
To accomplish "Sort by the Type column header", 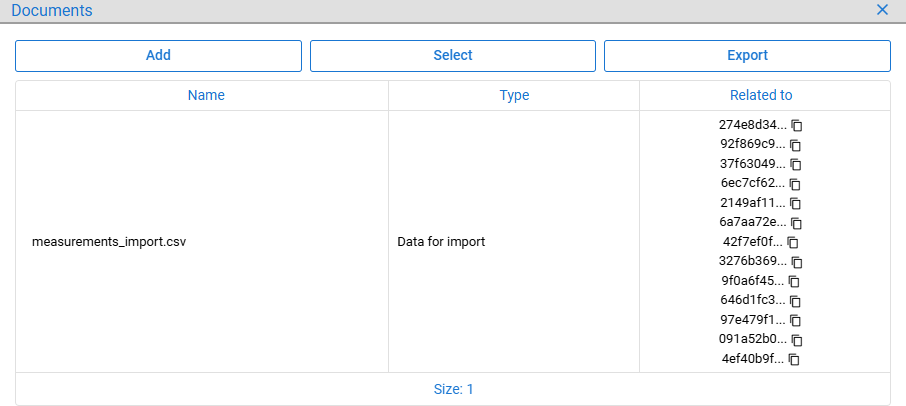I will click(514, 95).
